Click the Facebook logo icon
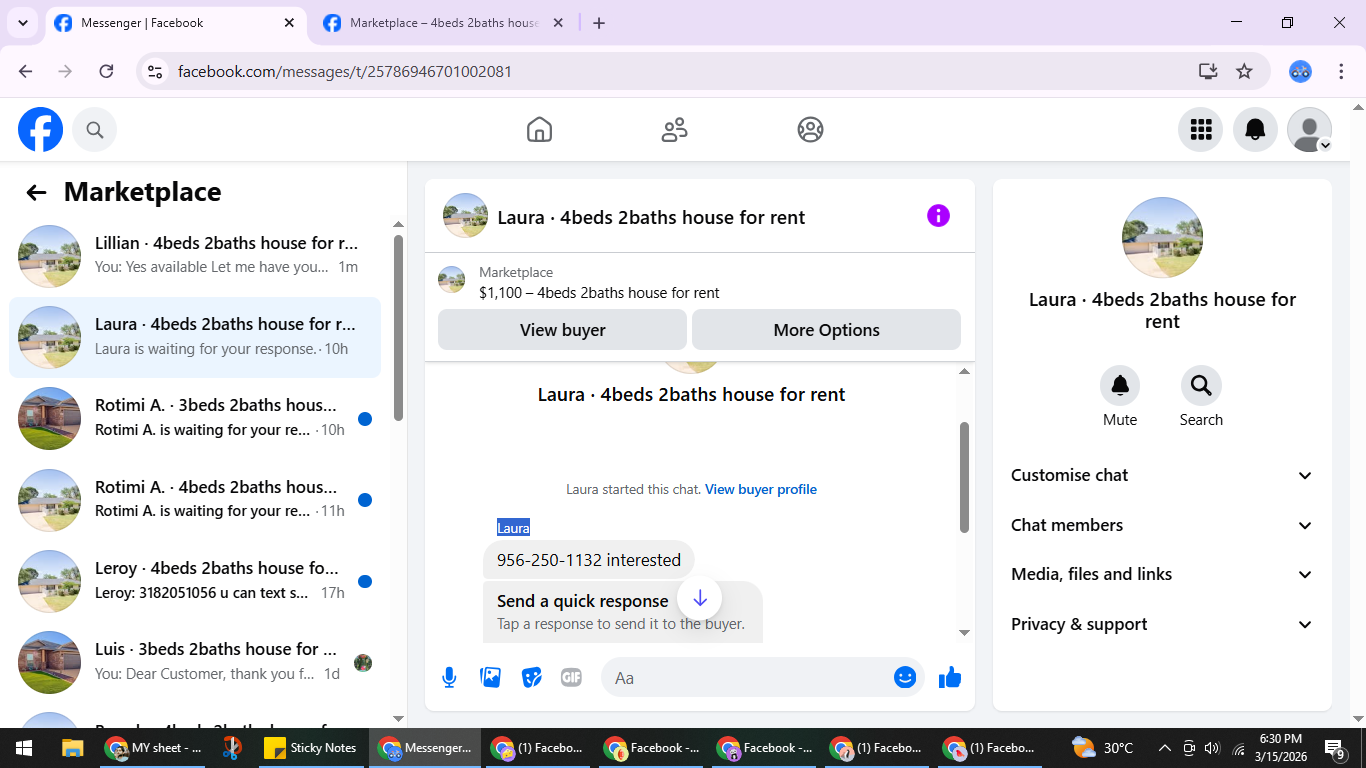The image size is (1366, 768). (41, 130)
